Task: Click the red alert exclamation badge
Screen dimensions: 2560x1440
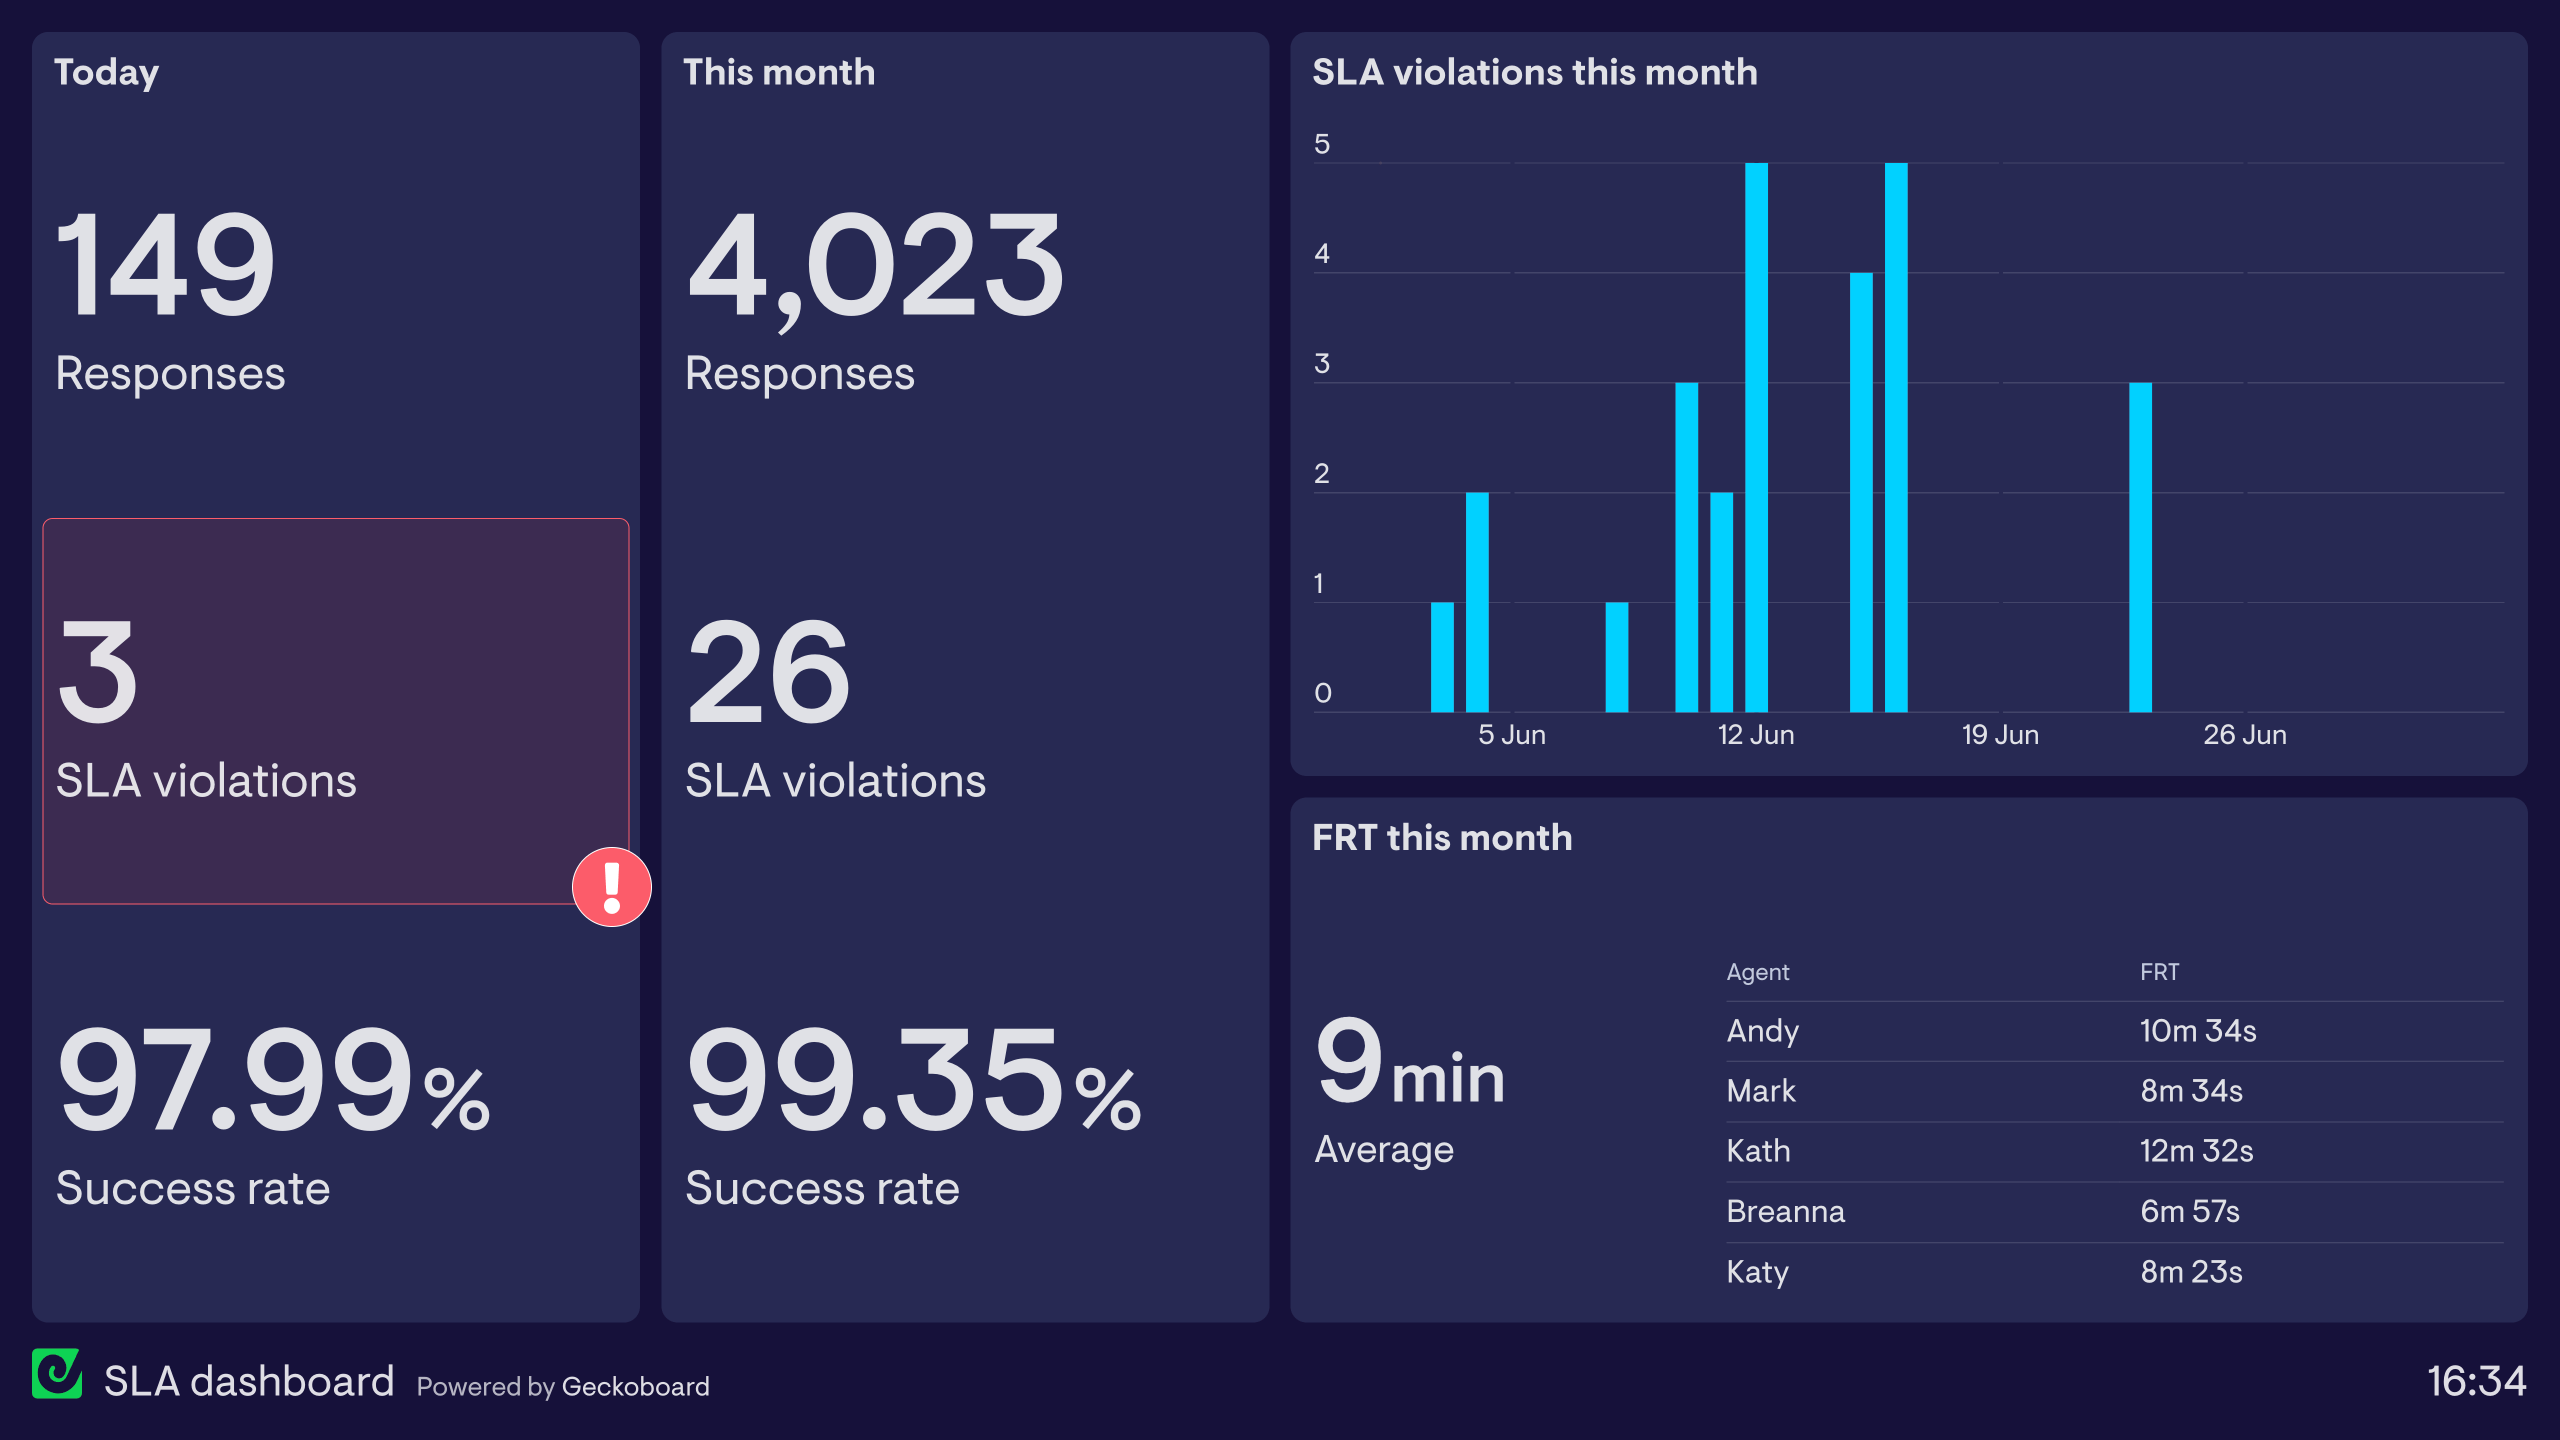Action: [611, 887]
